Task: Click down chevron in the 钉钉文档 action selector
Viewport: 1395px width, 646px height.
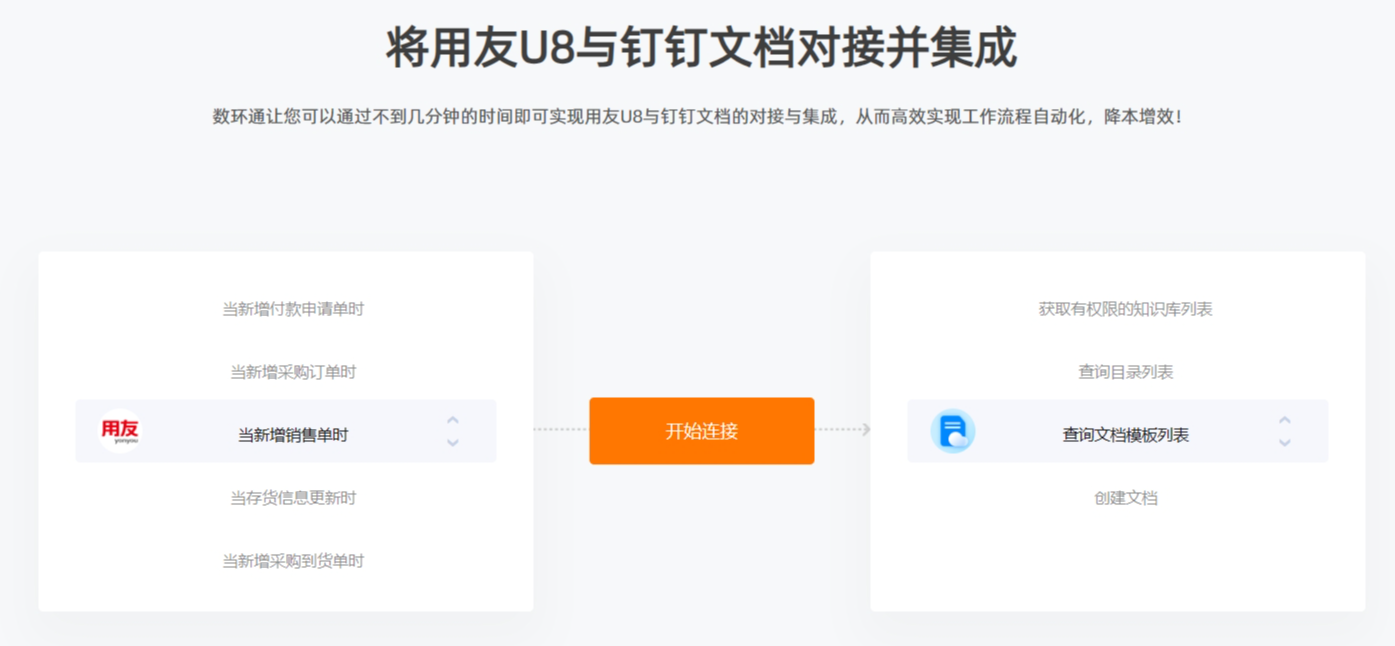Action: (1285, 442)
